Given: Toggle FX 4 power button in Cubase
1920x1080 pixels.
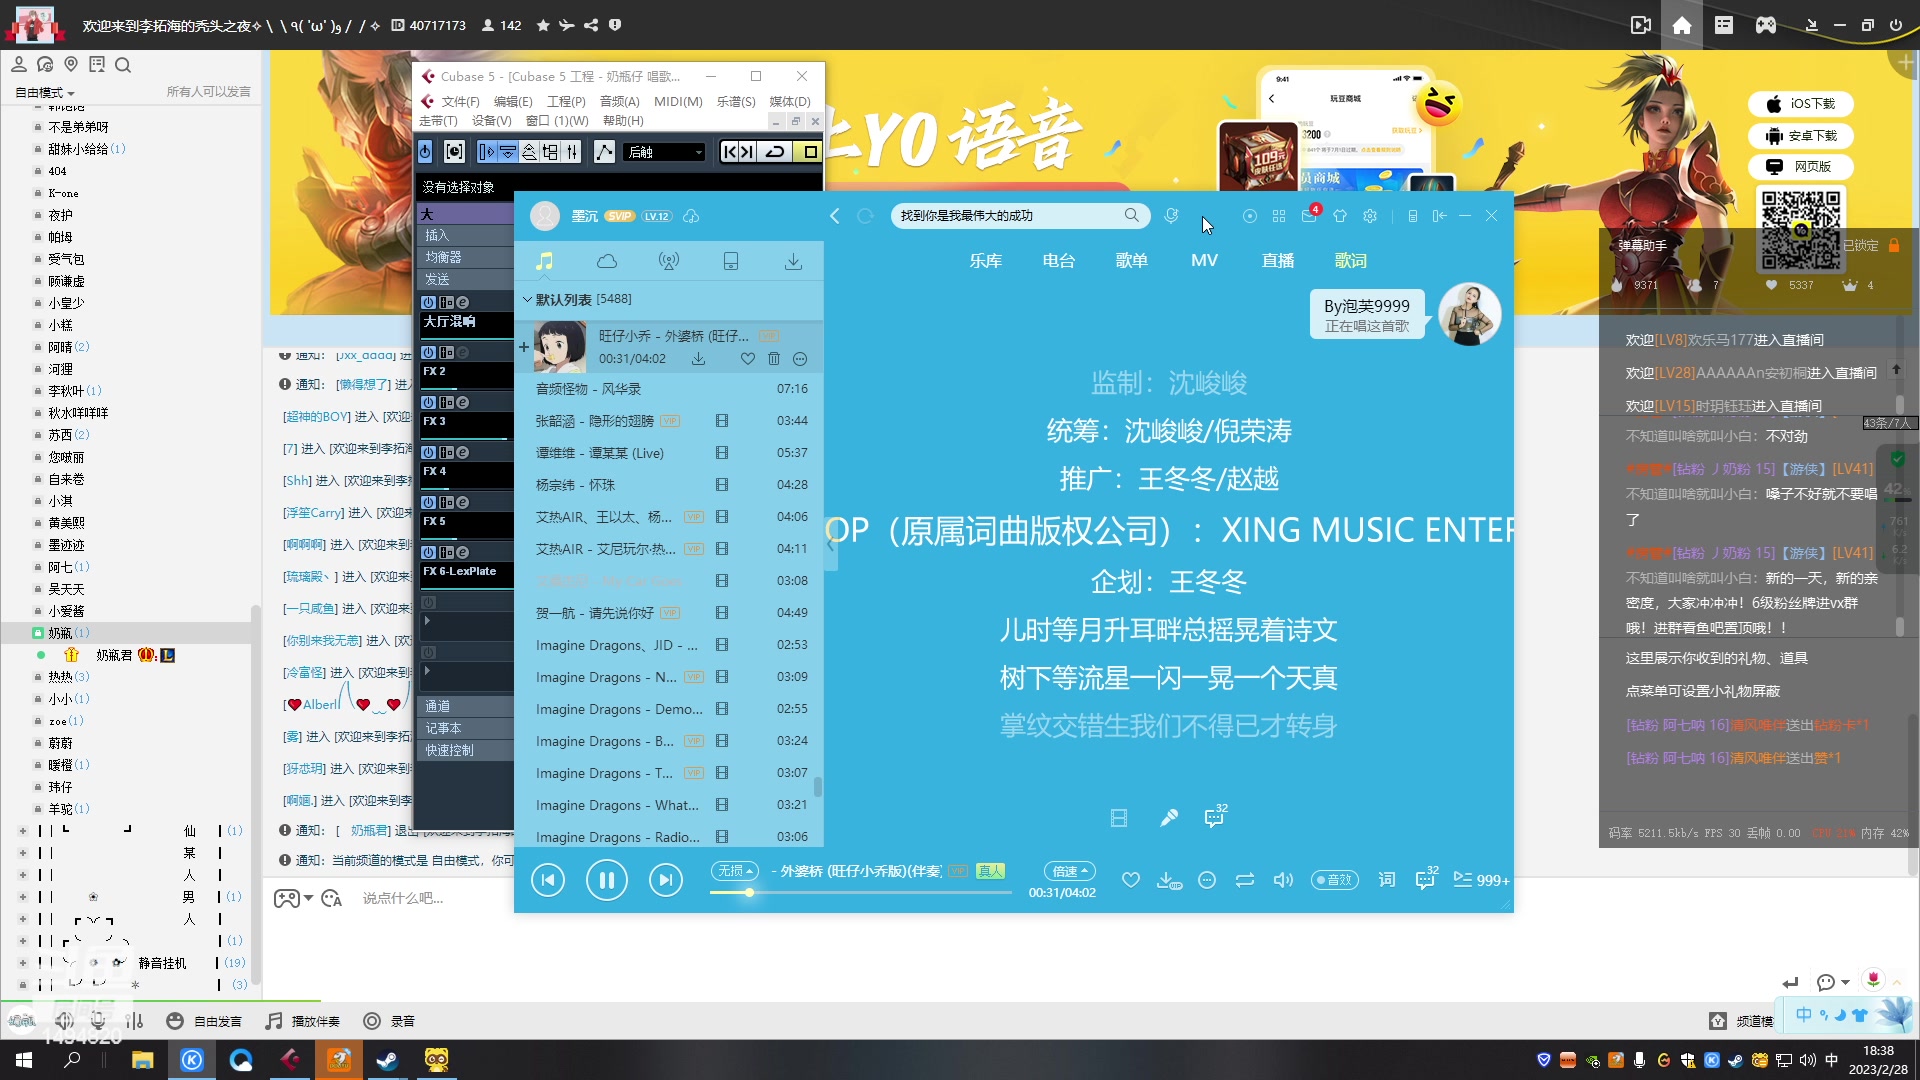Looking at the screenshot, I should pyautogui.click(x=428, y=452).
